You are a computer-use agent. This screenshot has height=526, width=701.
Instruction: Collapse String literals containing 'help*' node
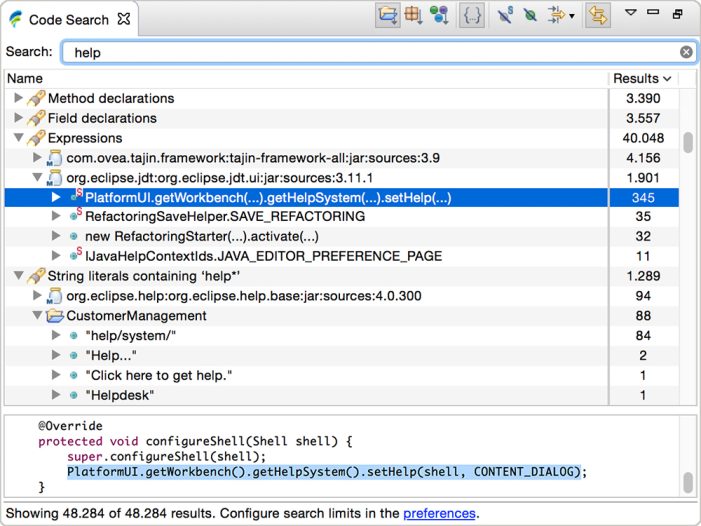tap(18, 276)
